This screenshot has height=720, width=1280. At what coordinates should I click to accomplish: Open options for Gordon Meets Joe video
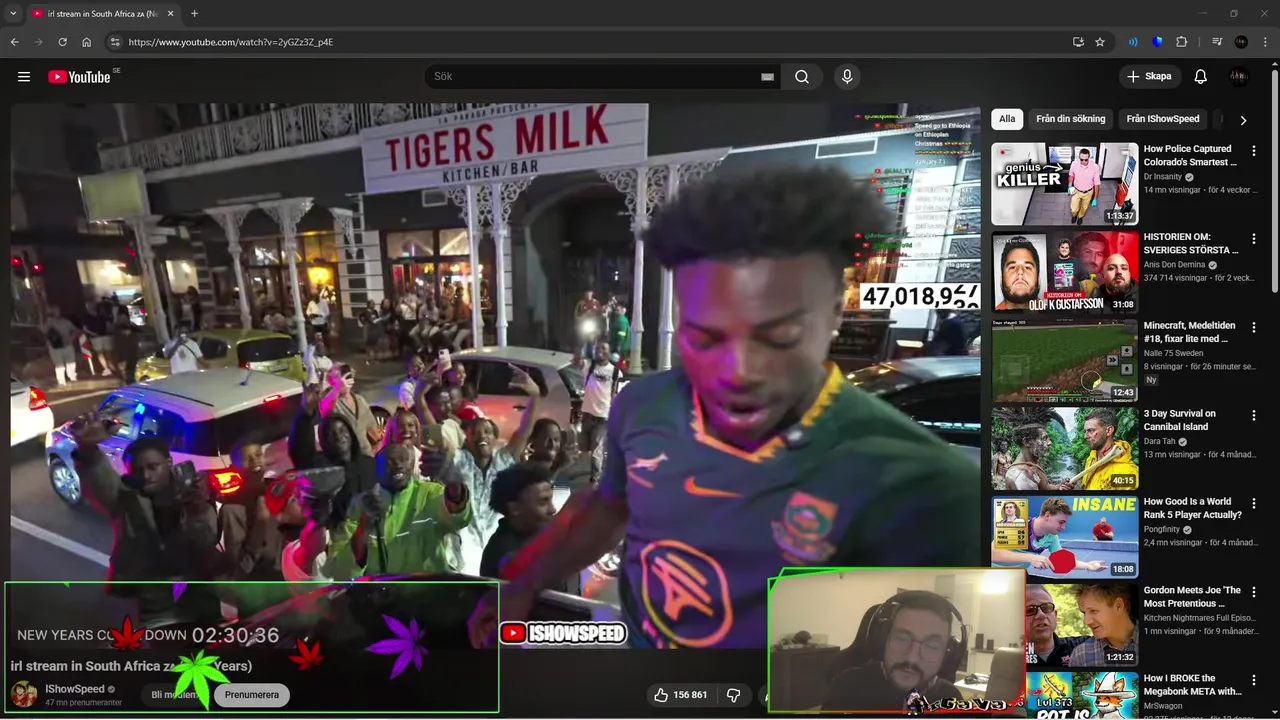click(x=1254, y=592)
